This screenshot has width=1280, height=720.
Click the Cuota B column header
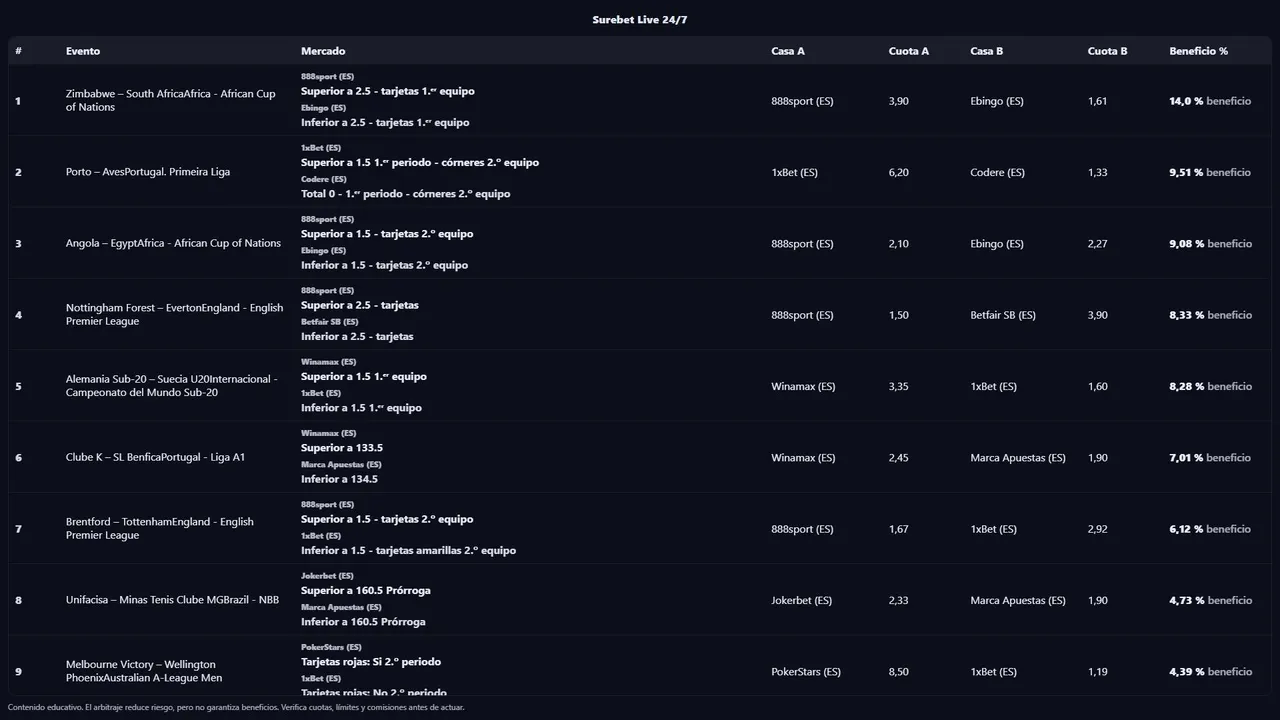(x=1107, y=51)
